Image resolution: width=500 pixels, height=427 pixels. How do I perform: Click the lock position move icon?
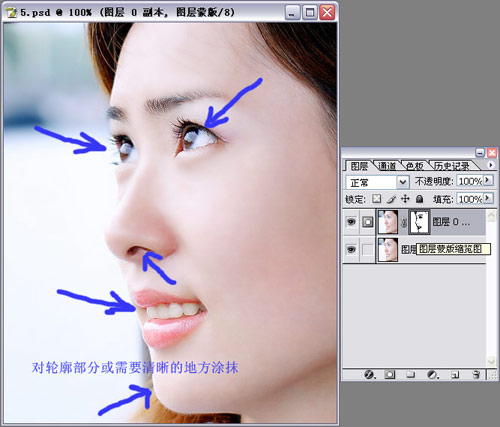pos(405,199)
